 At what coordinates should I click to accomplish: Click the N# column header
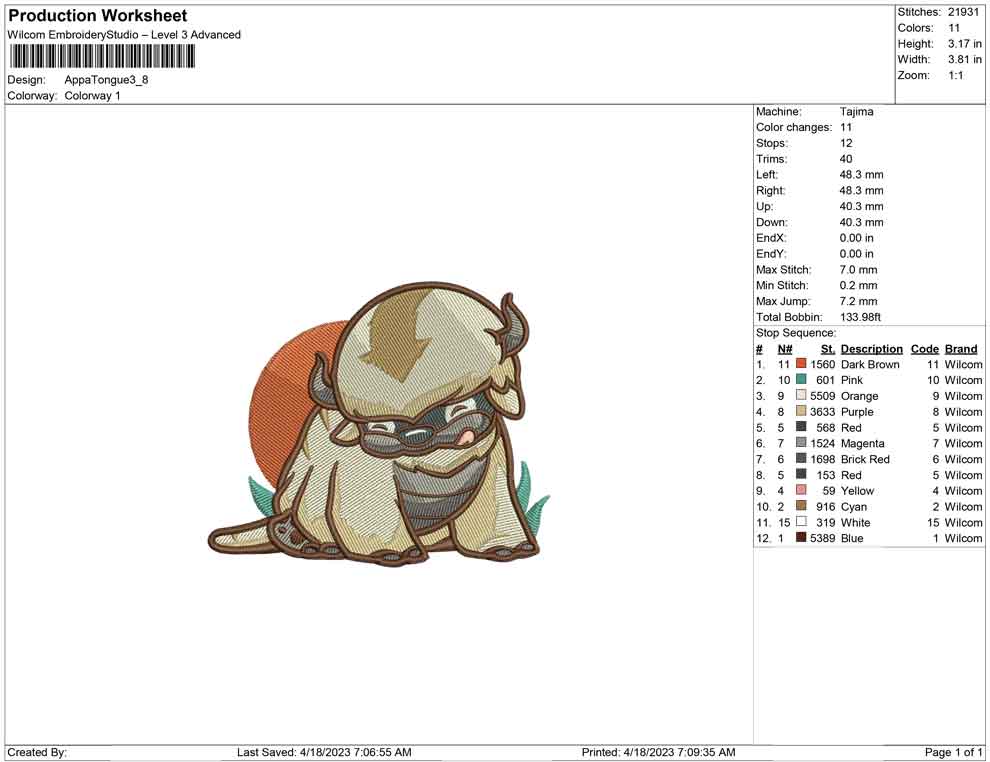point(785,349)
